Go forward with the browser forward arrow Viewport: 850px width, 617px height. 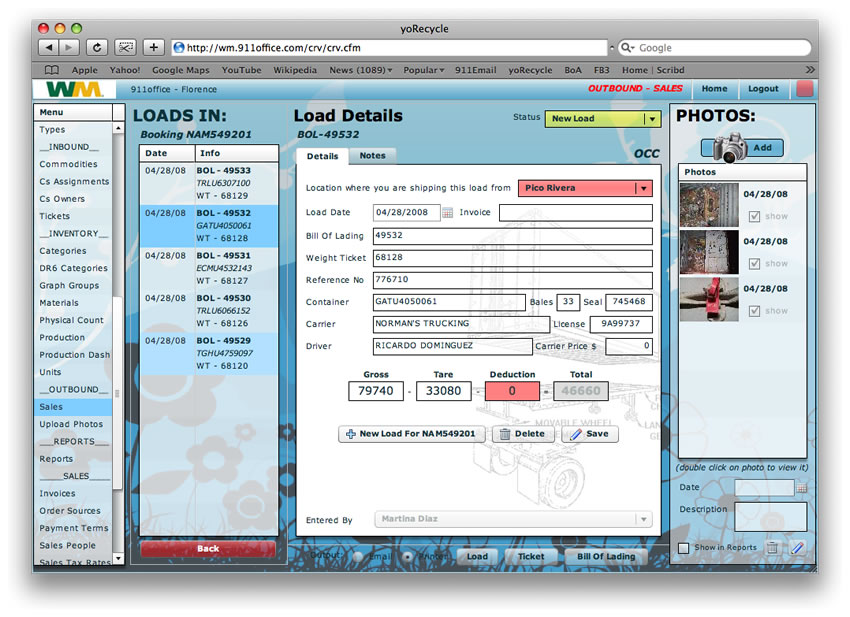[69, 48]
